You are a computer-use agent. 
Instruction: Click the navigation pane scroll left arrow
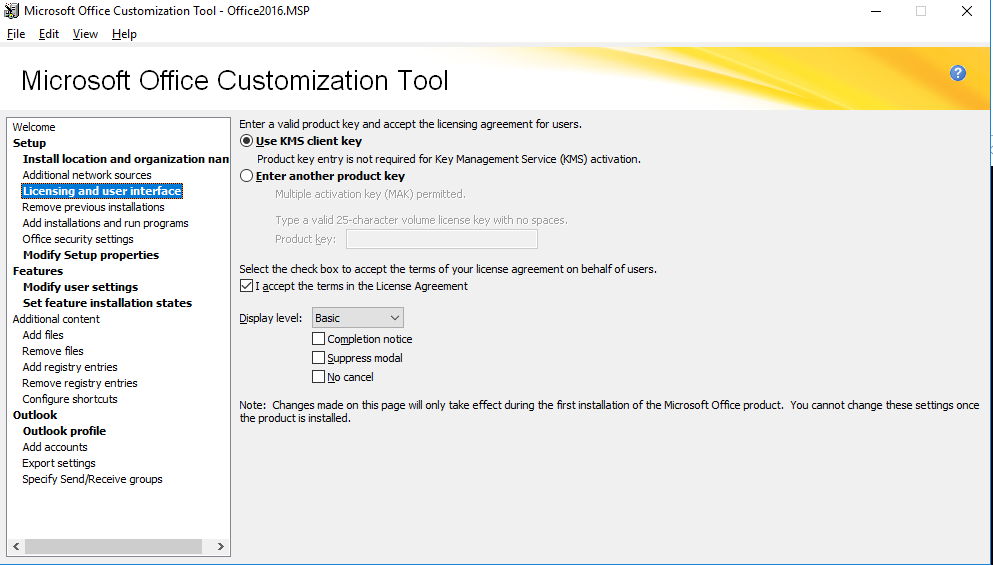pos(16,546)
